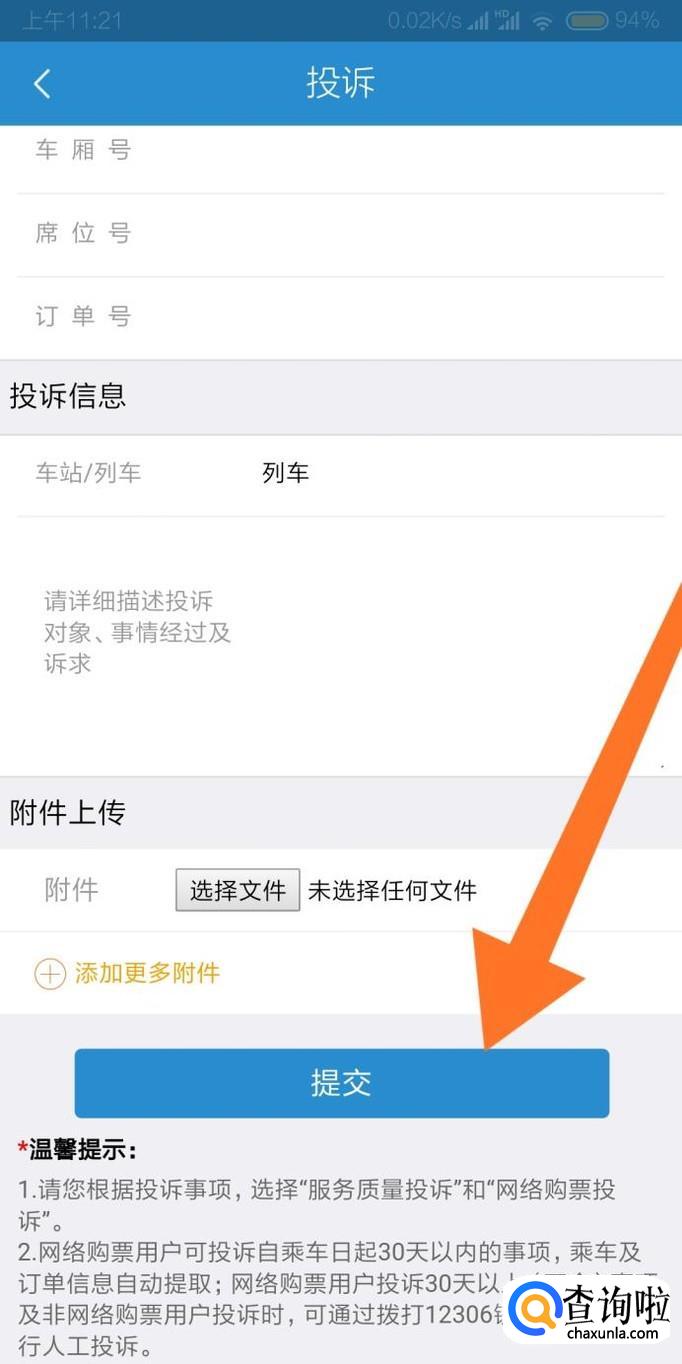
Task: Tap the 附件上传 section header
Action: (x=68, y=813)
